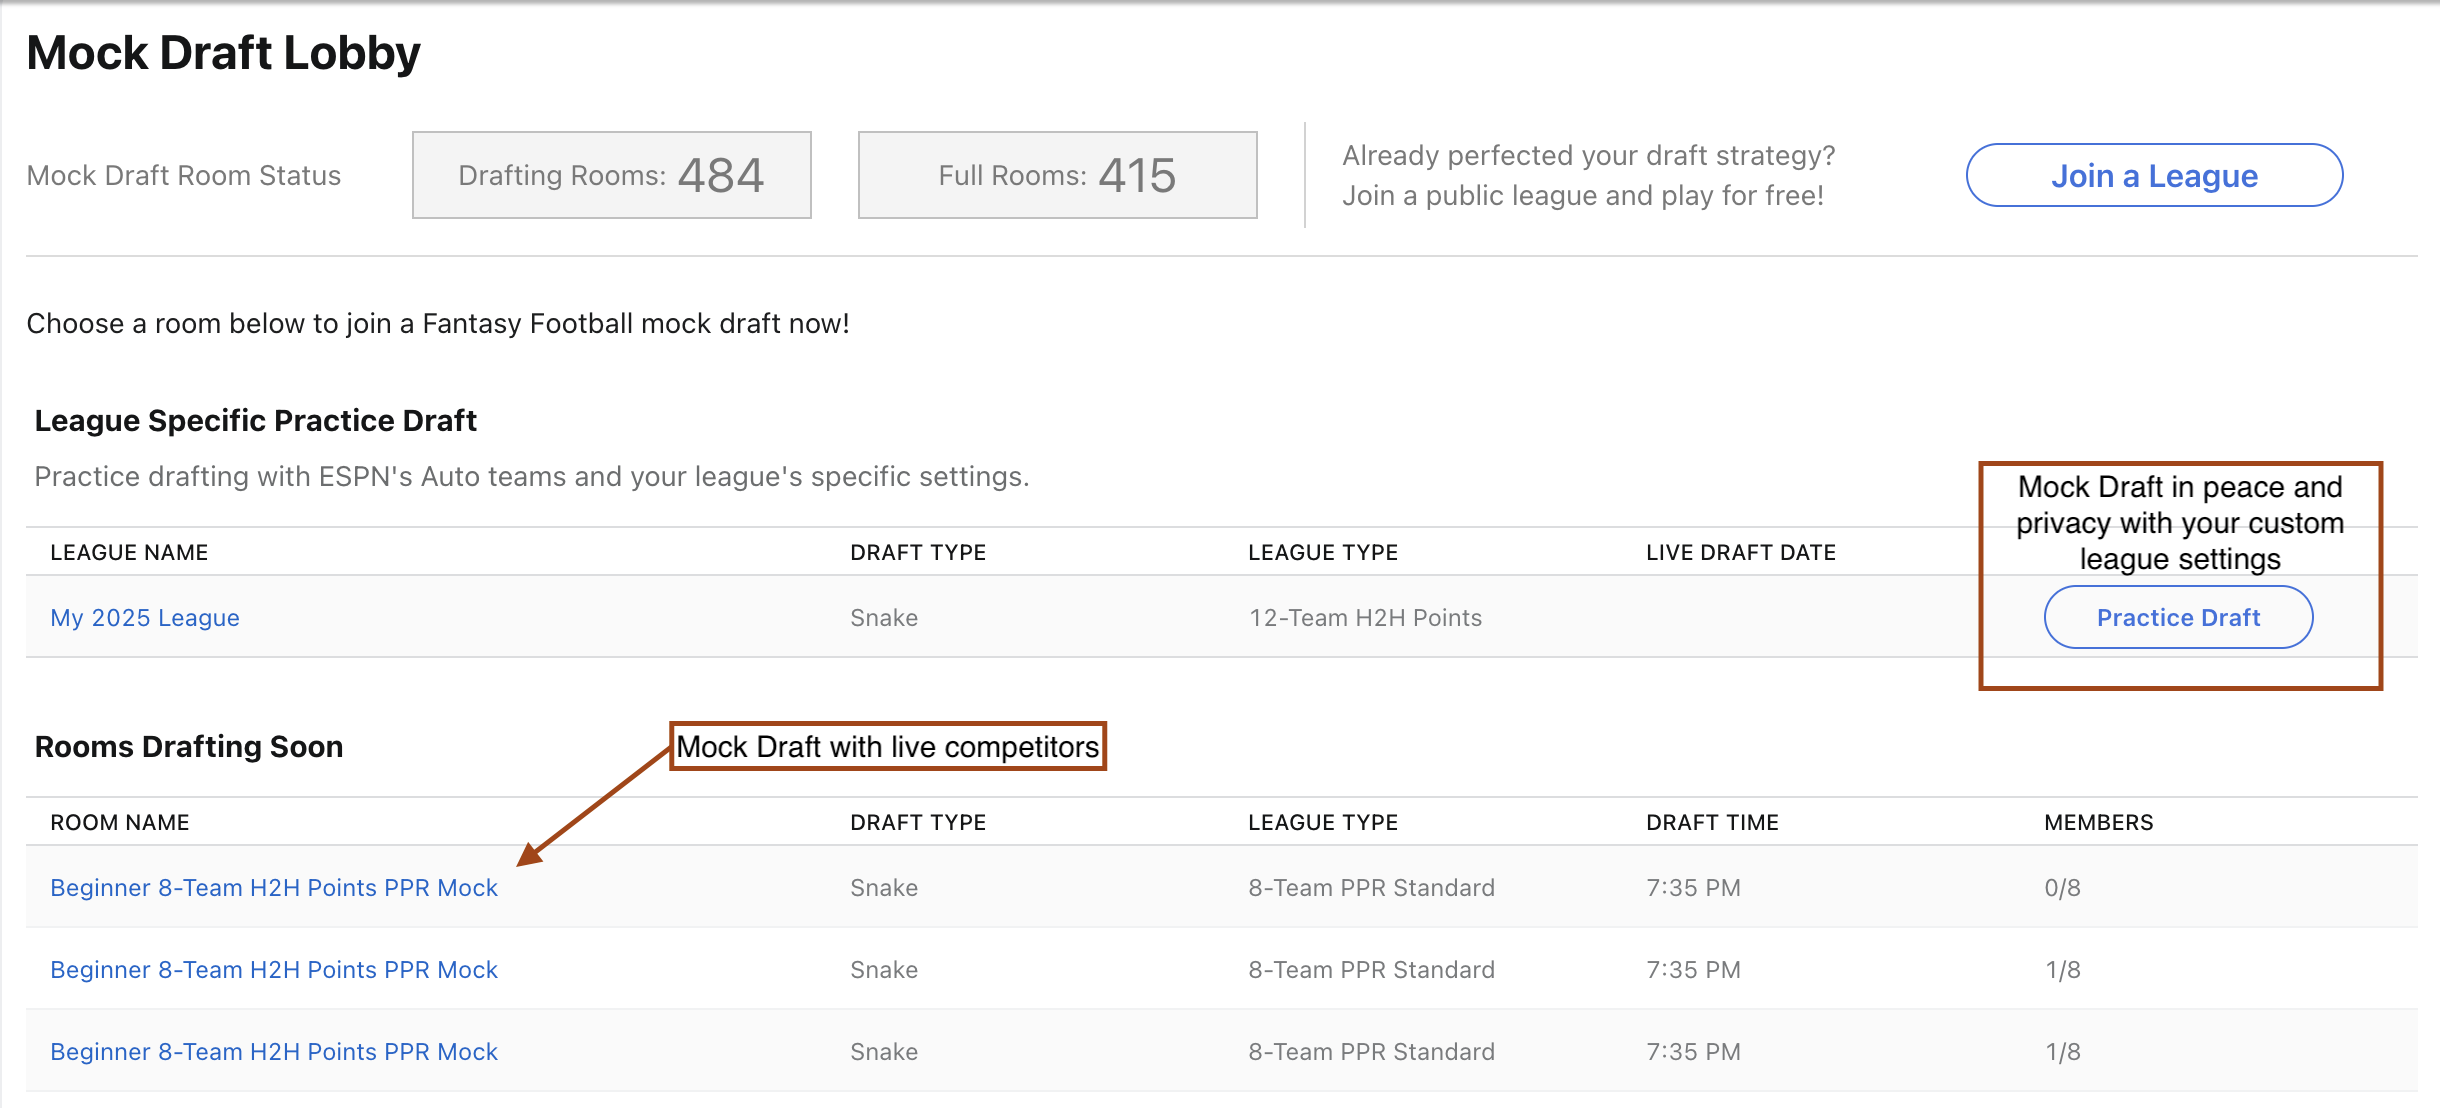Image resolution: width=2440 pixels, height=1108 pixels.
Task: Open the My 2025 League link
Action: [145, 618]
